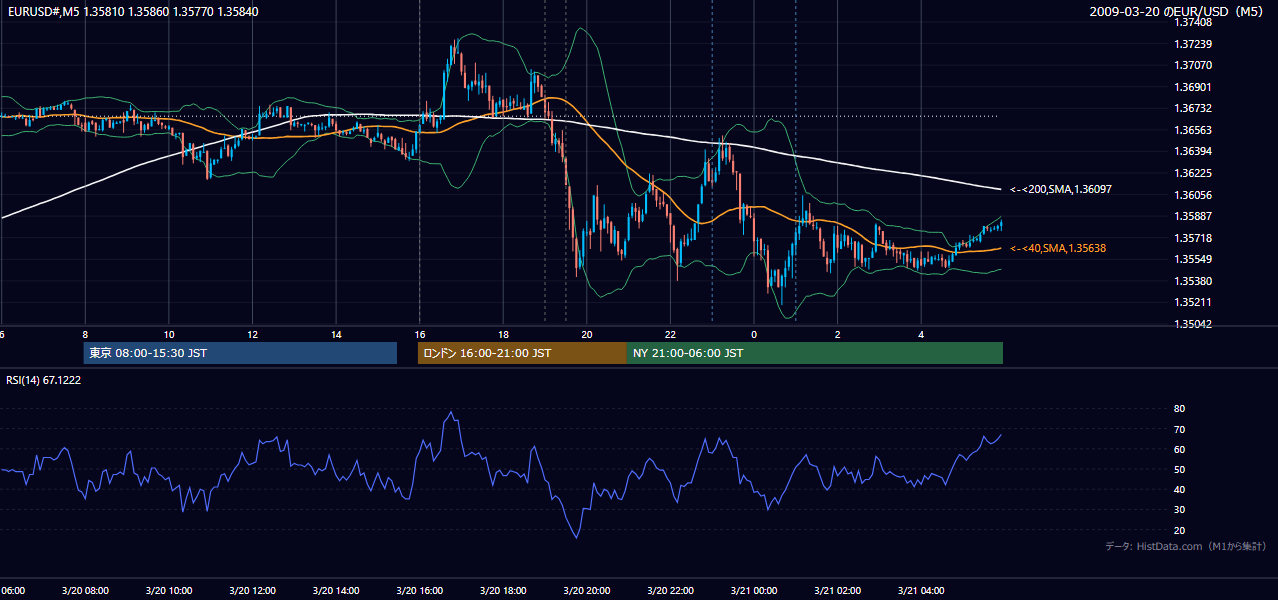This screenshot has width=1278, height=600.
Task: Click price axis value 1.37408
Action: point(1193,22)
